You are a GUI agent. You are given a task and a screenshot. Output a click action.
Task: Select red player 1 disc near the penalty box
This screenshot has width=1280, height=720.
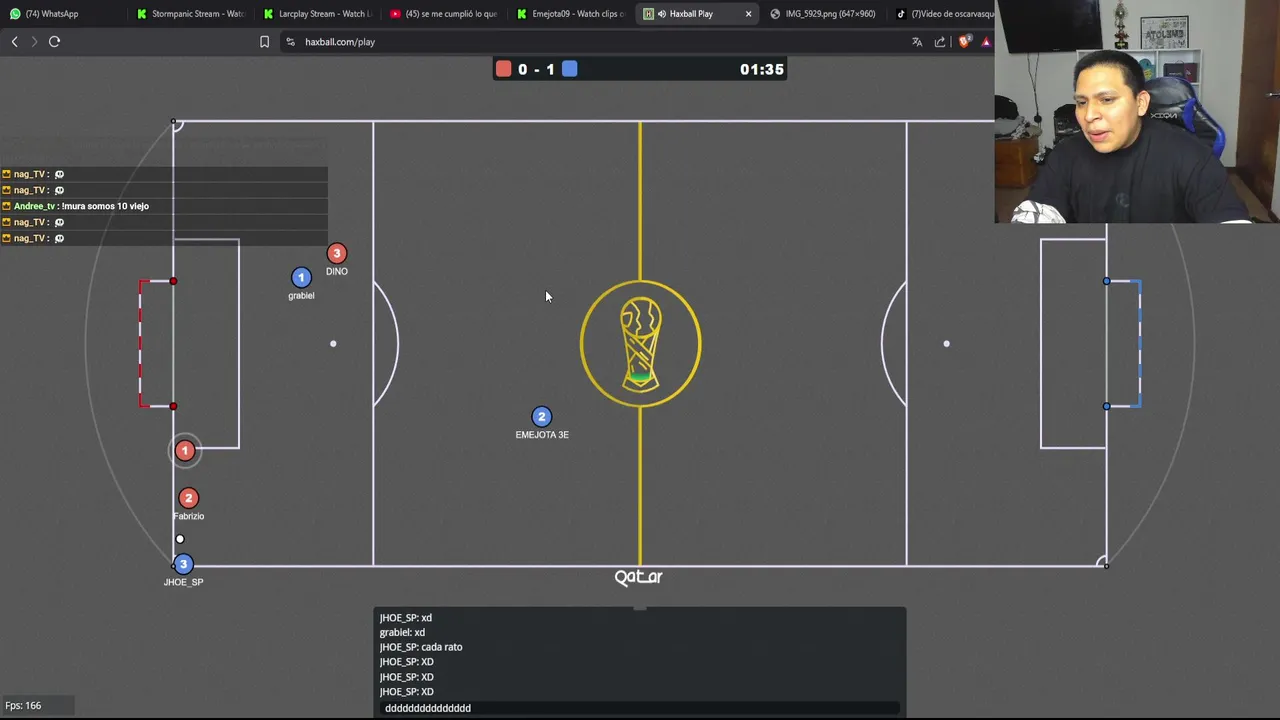pyautogui.click(x=184, y=451)
